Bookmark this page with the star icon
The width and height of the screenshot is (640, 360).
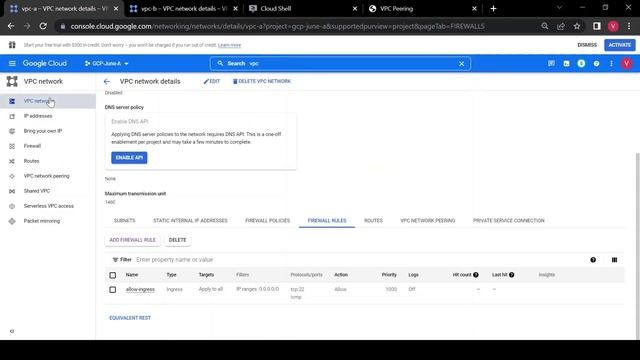pos(576,26)
